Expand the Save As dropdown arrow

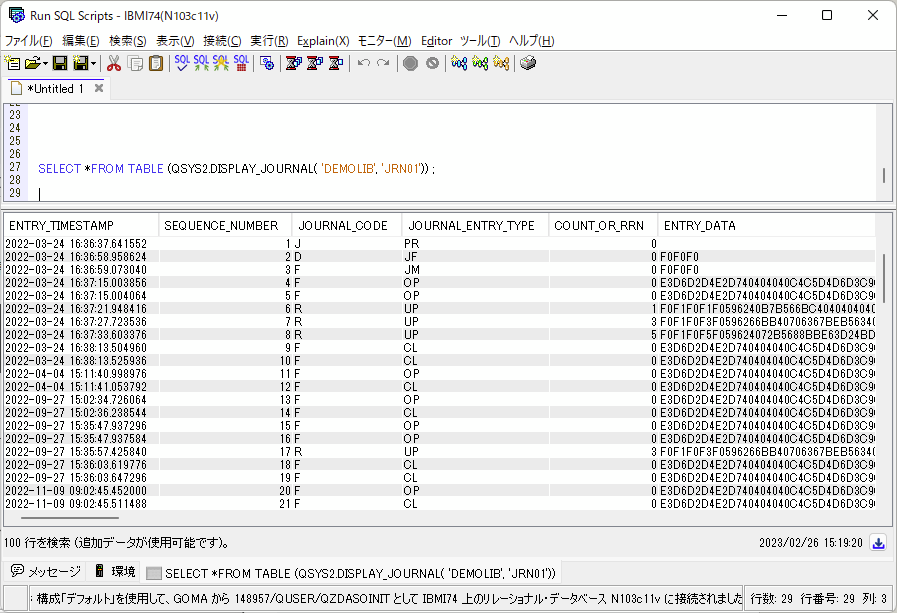point(93,63)
